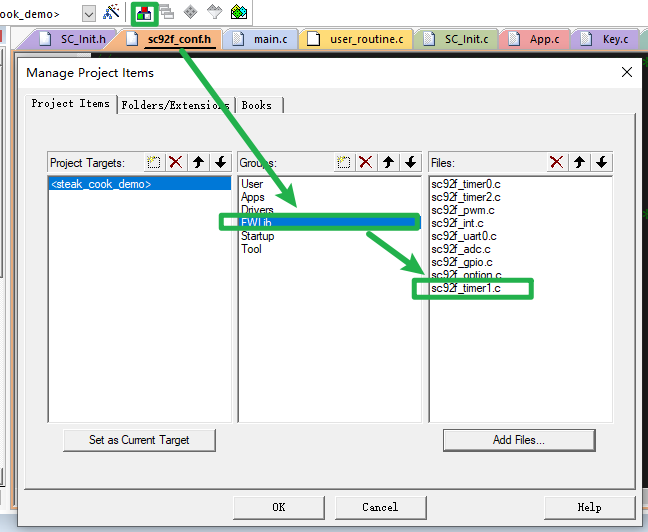648x532 pixels.
Task: Switch to the Project Items tab
Action: pyautogui.click(x=71, y=103)
